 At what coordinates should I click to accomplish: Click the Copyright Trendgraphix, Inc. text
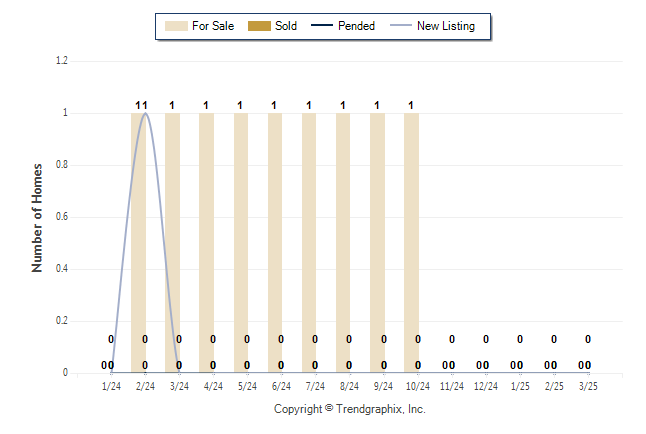click(350, 409)
